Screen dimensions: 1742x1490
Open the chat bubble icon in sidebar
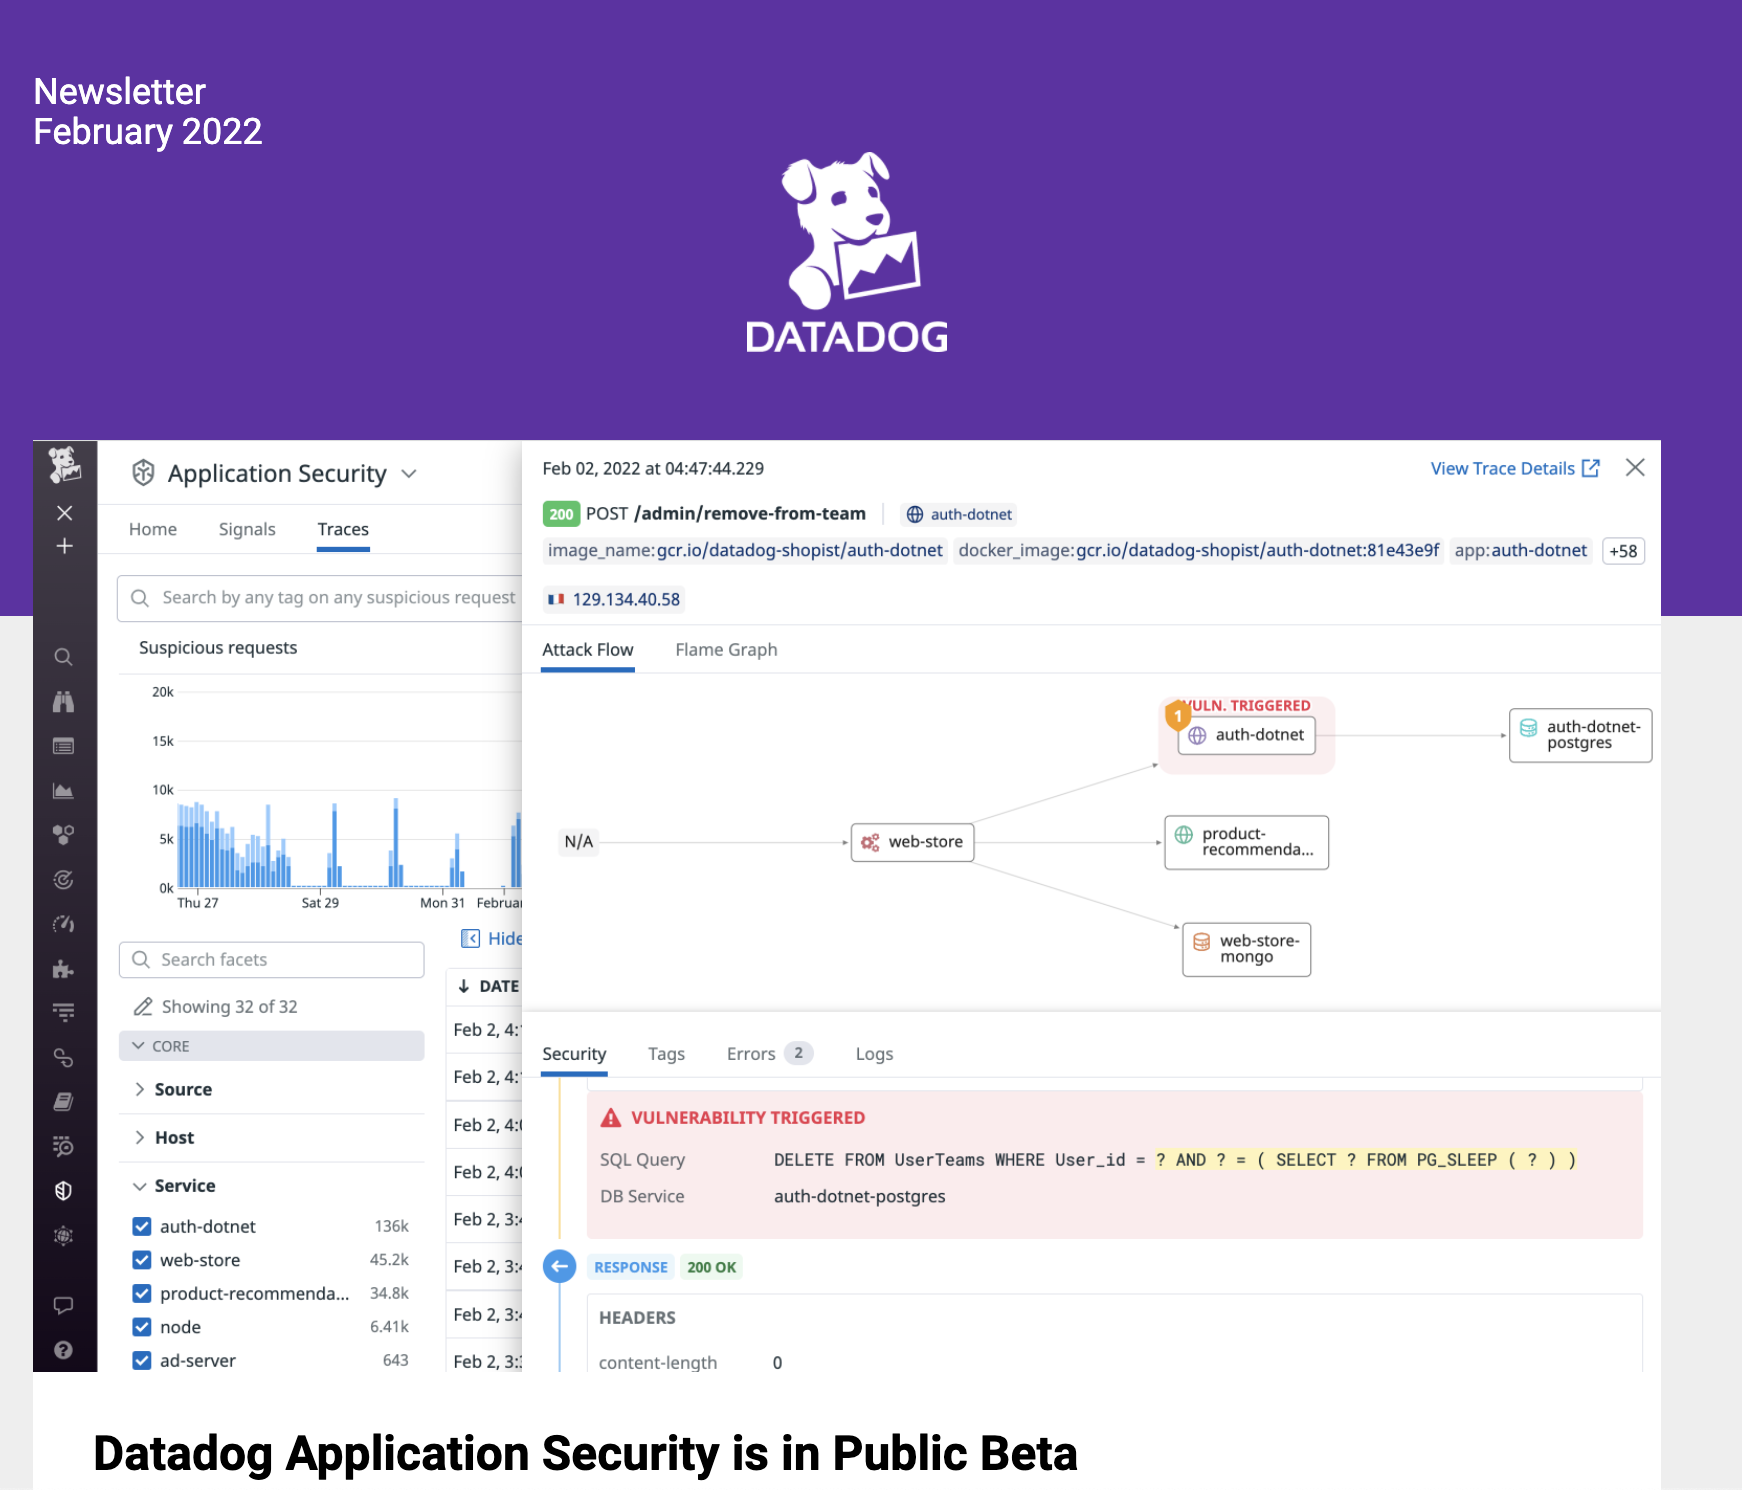pyautogui.click(x=63, y=1305)
